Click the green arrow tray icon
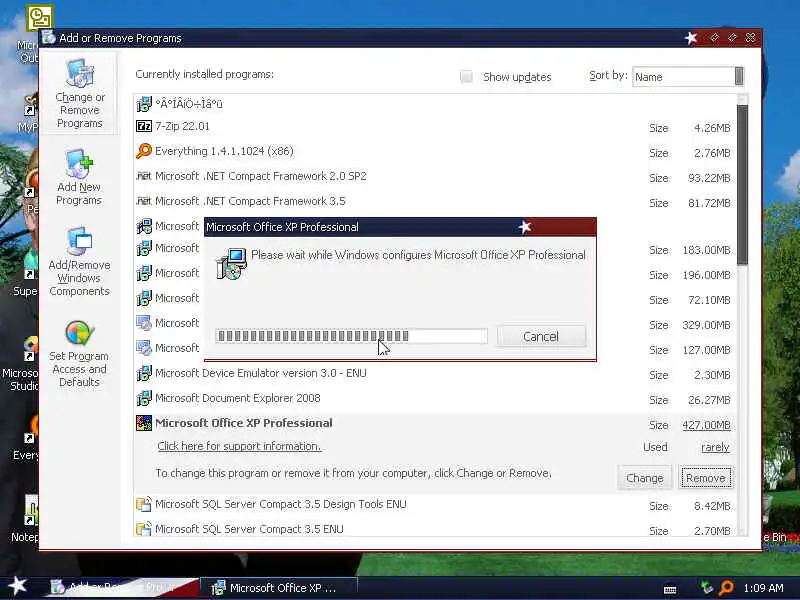 (x=707, y=587)
